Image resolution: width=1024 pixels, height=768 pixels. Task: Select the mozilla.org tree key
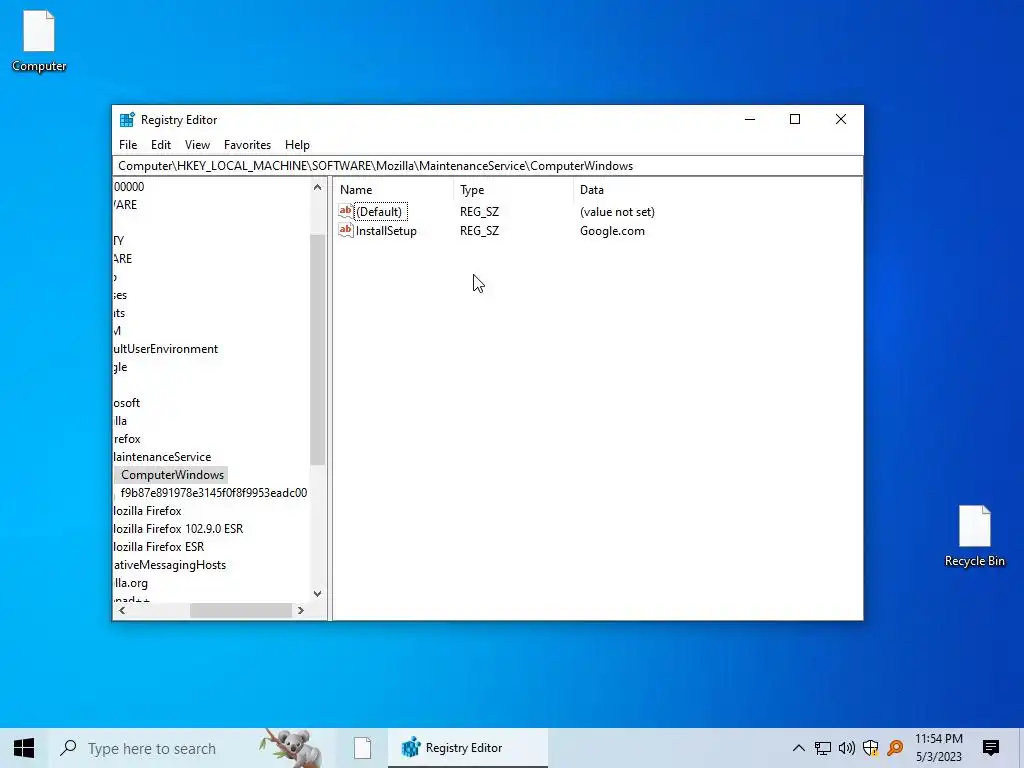coord(130,583)
